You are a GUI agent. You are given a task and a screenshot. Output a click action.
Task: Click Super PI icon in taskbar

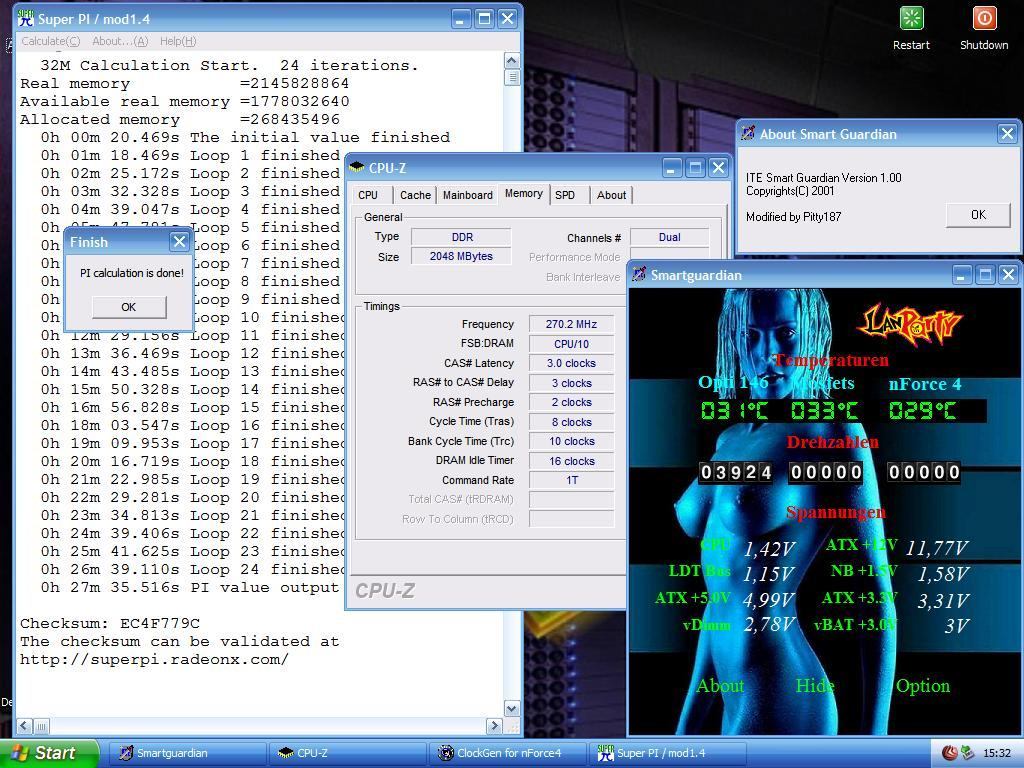[x=605, y=753]
